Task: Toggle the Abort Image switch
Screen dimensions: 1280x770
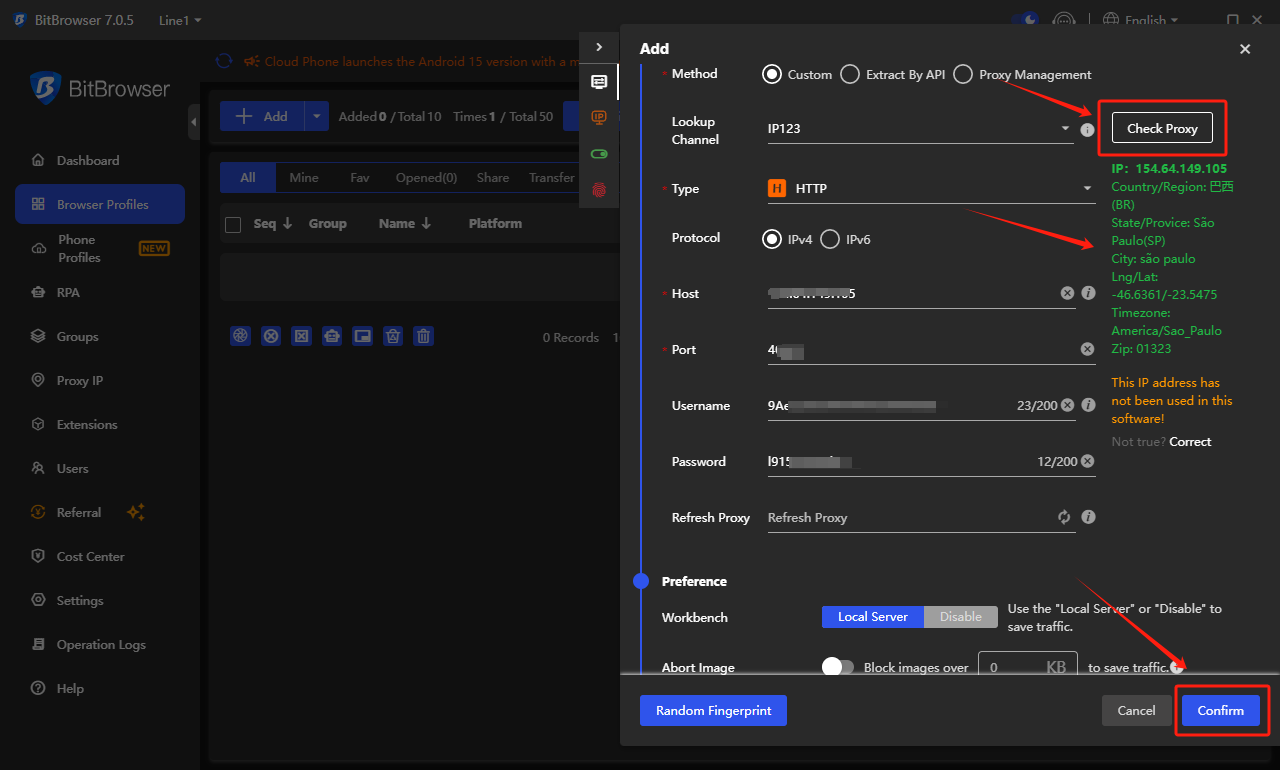Action: pos(838,667)
